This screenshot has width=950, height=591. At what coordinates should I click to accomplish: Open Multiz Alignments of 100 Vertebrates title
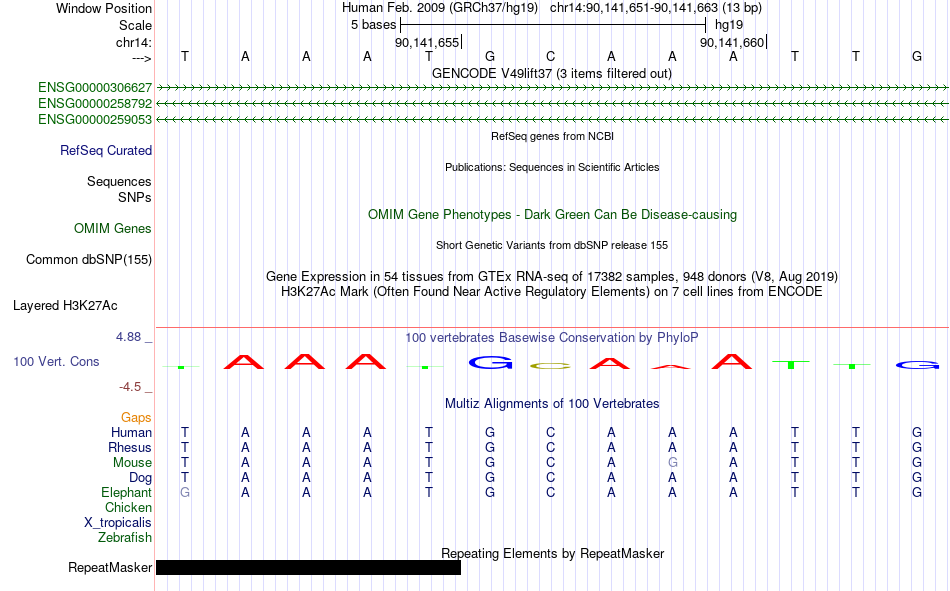552,404
